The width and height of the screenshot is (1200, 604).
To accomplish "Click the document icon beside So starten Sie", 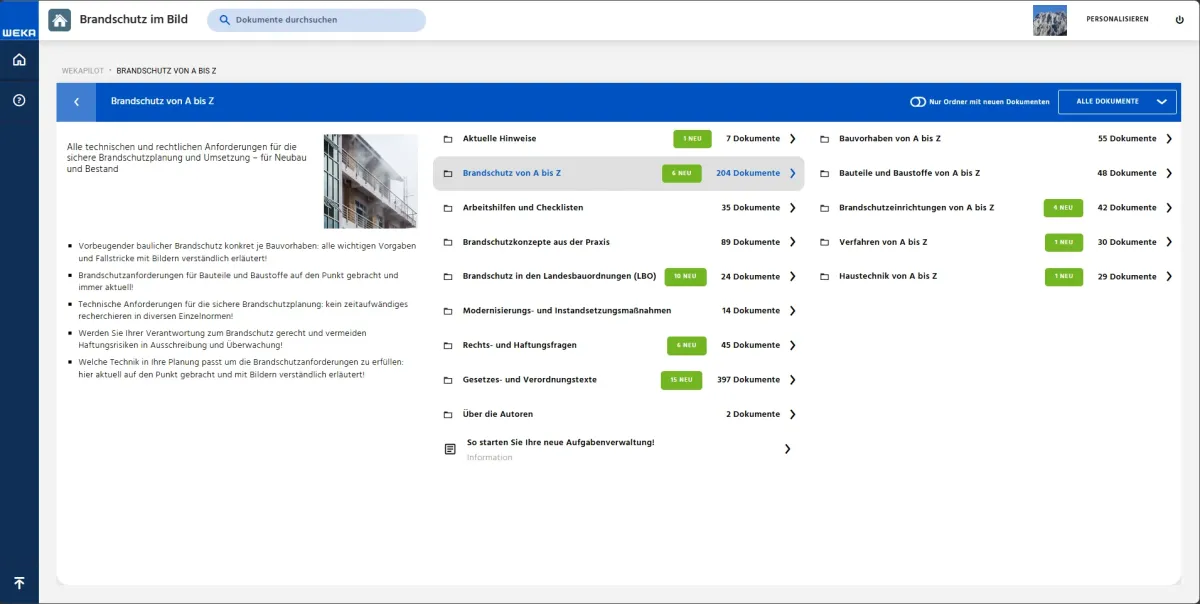I will [450, 449].
